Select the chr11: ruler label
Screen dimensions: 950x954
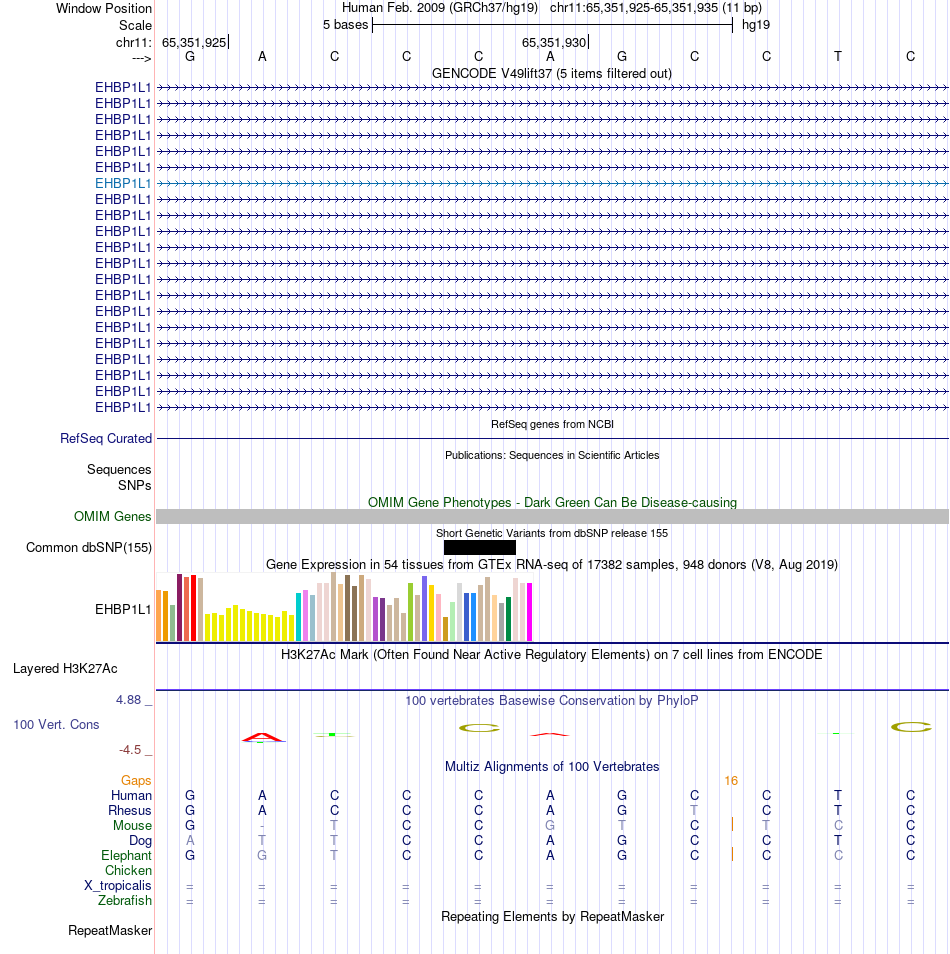click(133, 42)
